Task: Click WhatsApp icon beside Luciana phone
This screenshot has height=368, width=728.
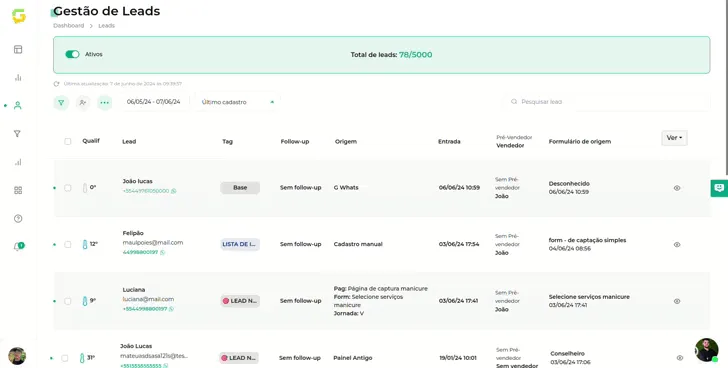Action: pyautogui.click(x=171, y=309)
